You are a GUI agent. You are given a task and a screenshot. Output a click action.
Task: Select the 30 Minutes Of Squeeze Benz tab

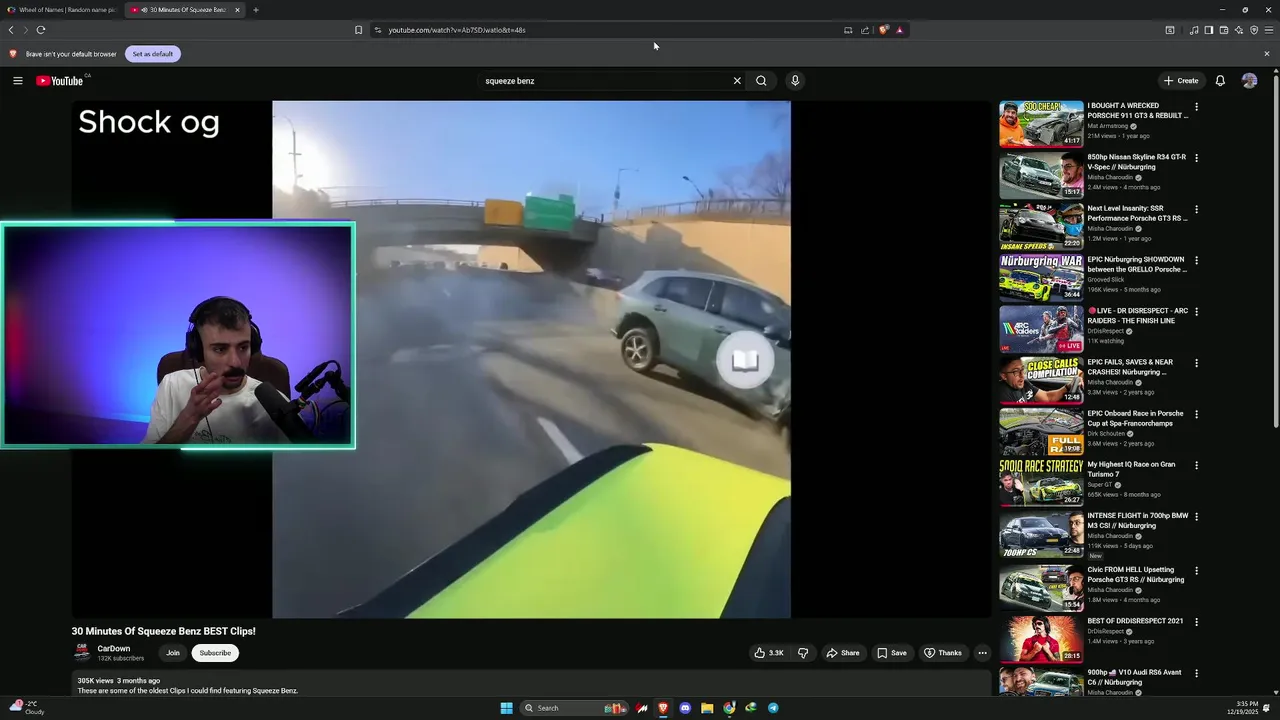[x=184, y=10]
